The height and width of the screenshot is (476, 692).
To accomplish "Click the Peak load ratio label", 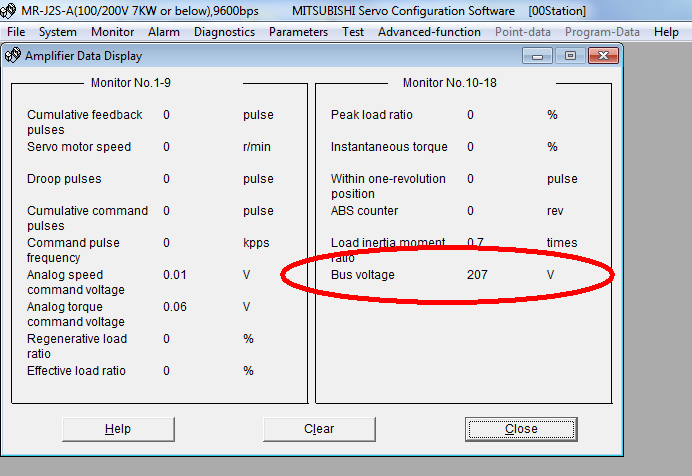I will [372, 115].
